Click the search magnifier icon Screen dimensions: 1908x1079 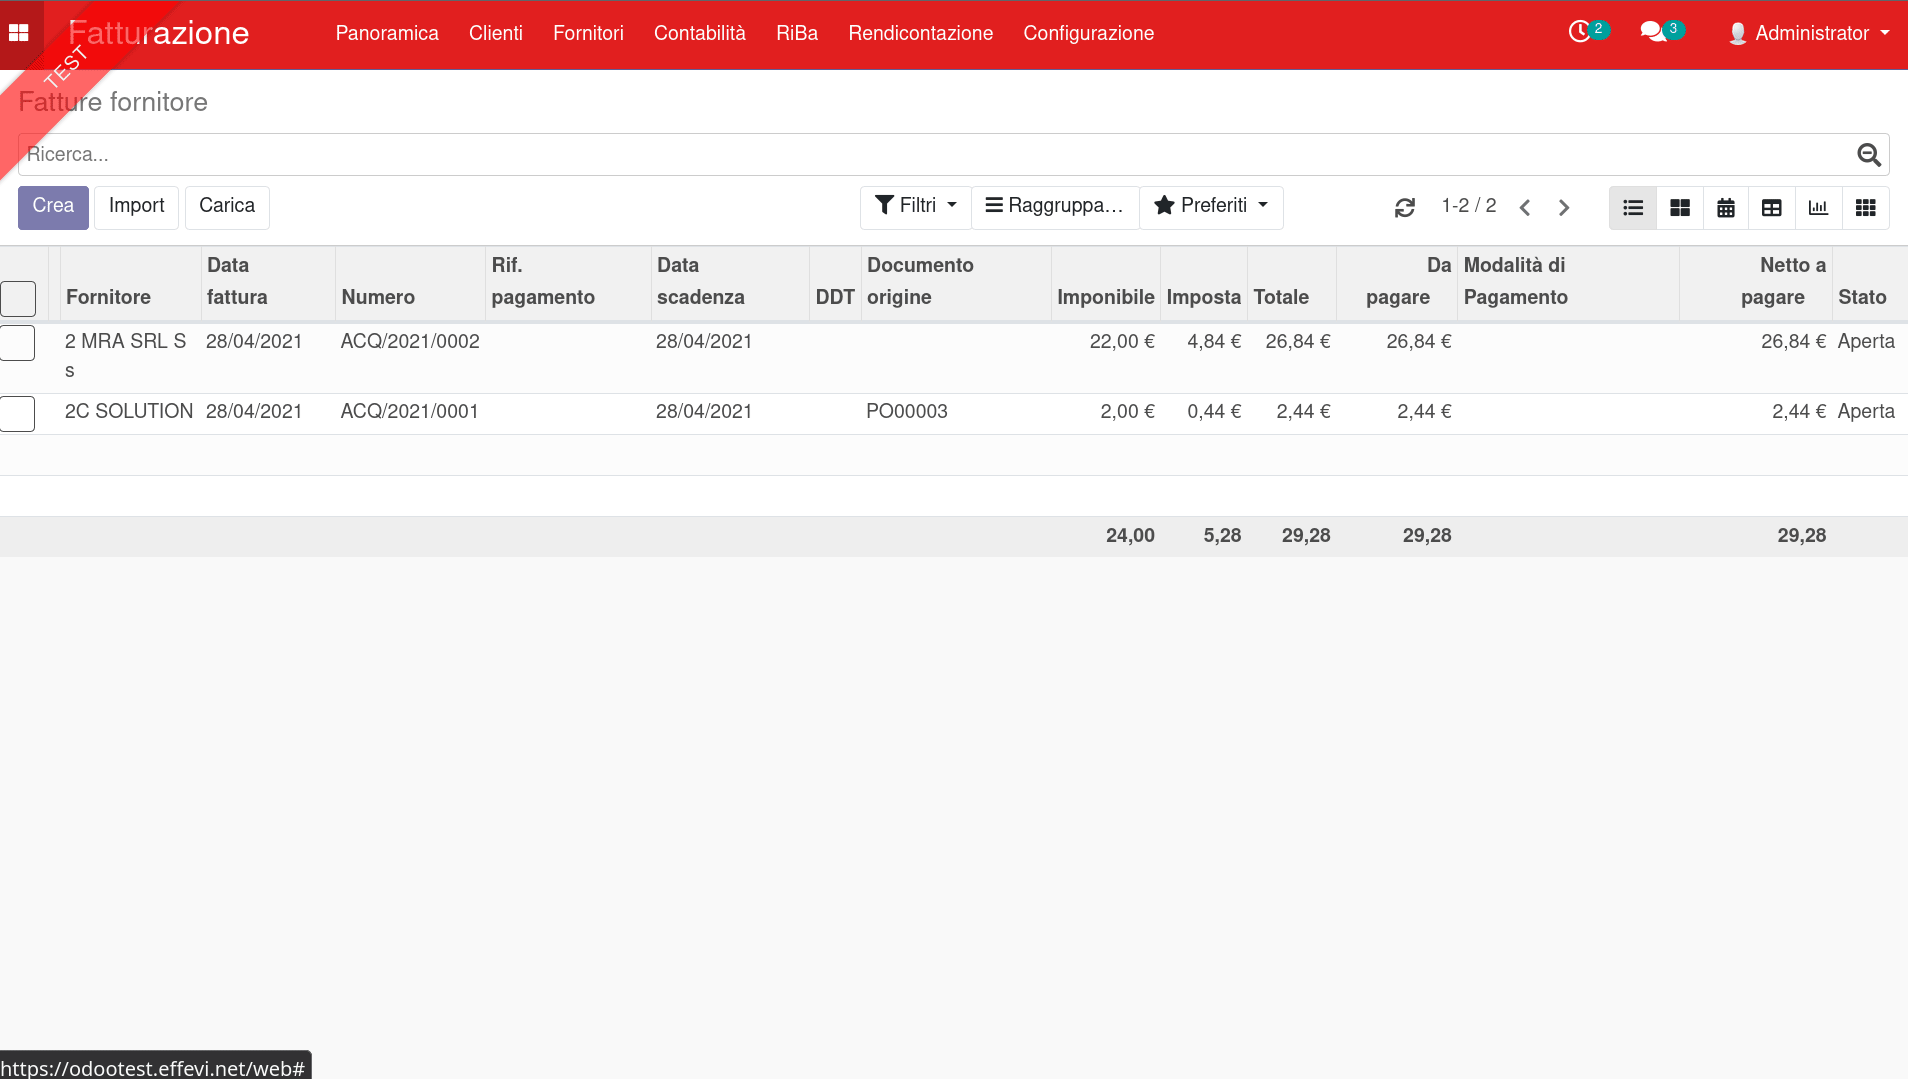pos(1868,155)
